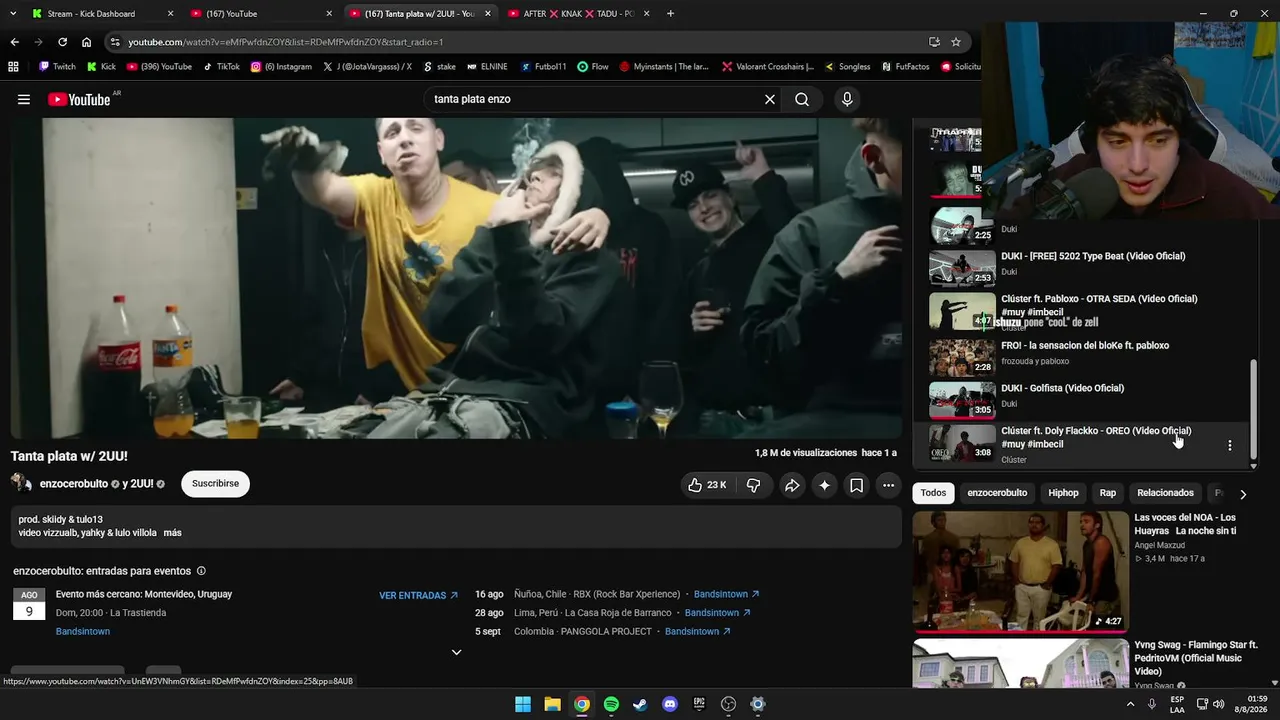The image size is (1280, 720).
Task: Show hidden system tray icons
Action: pyautogui.click(x=1131, y=704)
